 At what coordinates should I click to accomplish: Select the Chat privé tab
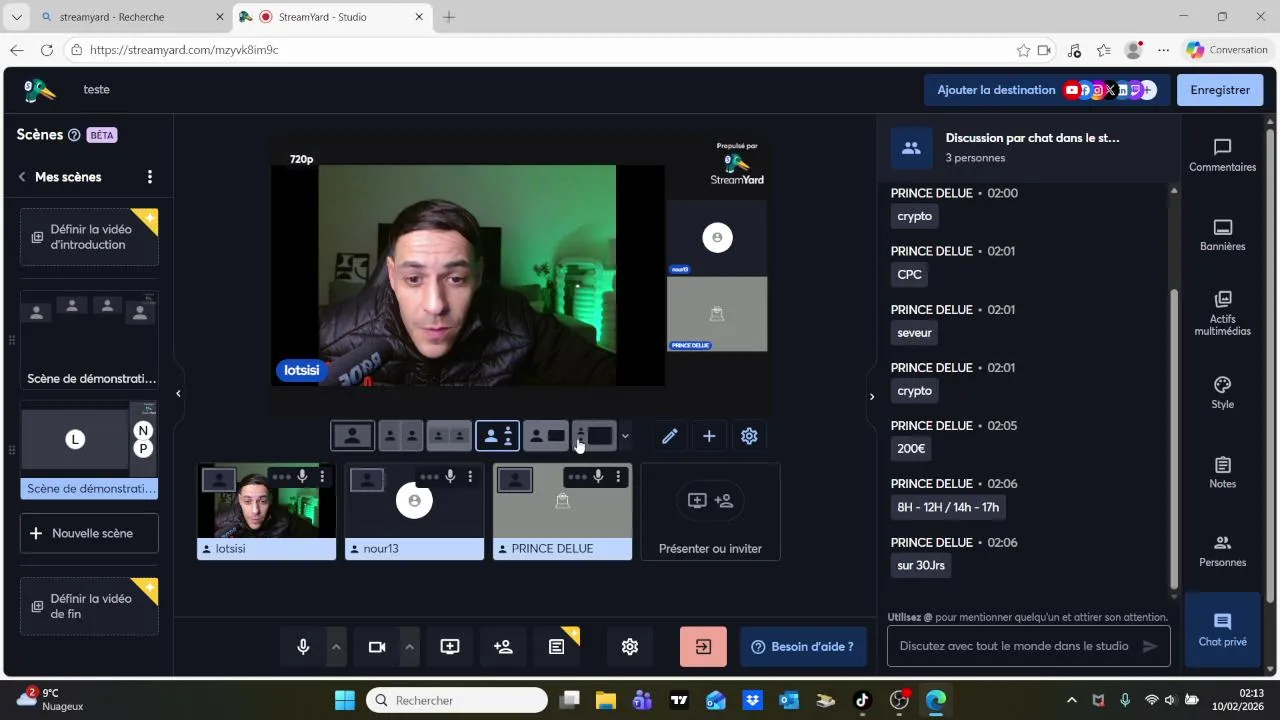(1222, 630)
